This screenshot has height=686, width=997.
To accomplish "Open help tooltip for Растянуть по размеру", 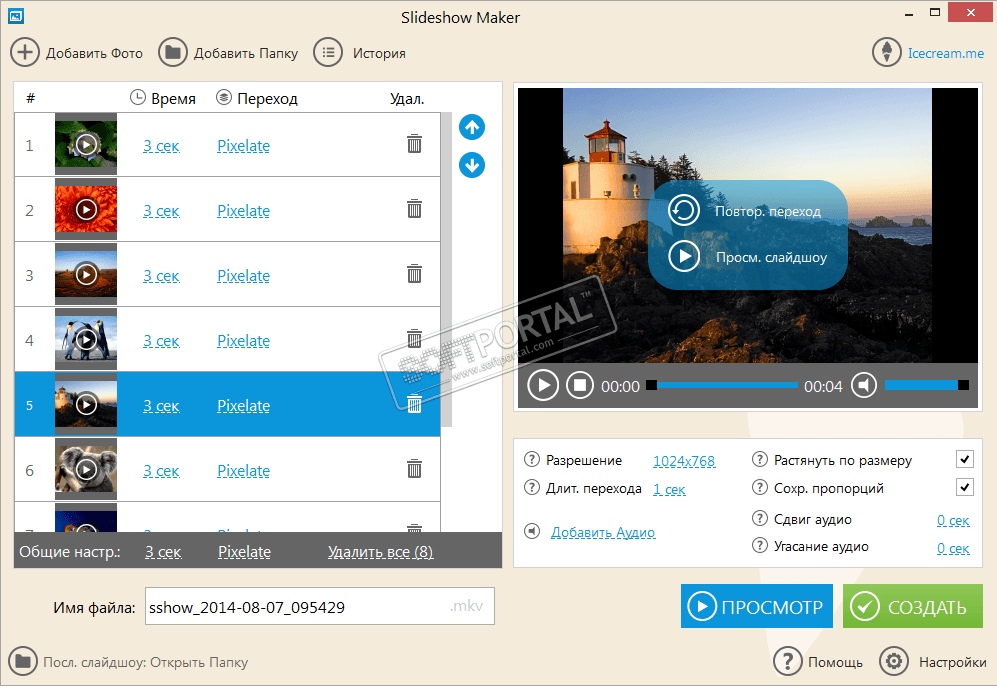I will pyautogui.click(x=759, y=459).
